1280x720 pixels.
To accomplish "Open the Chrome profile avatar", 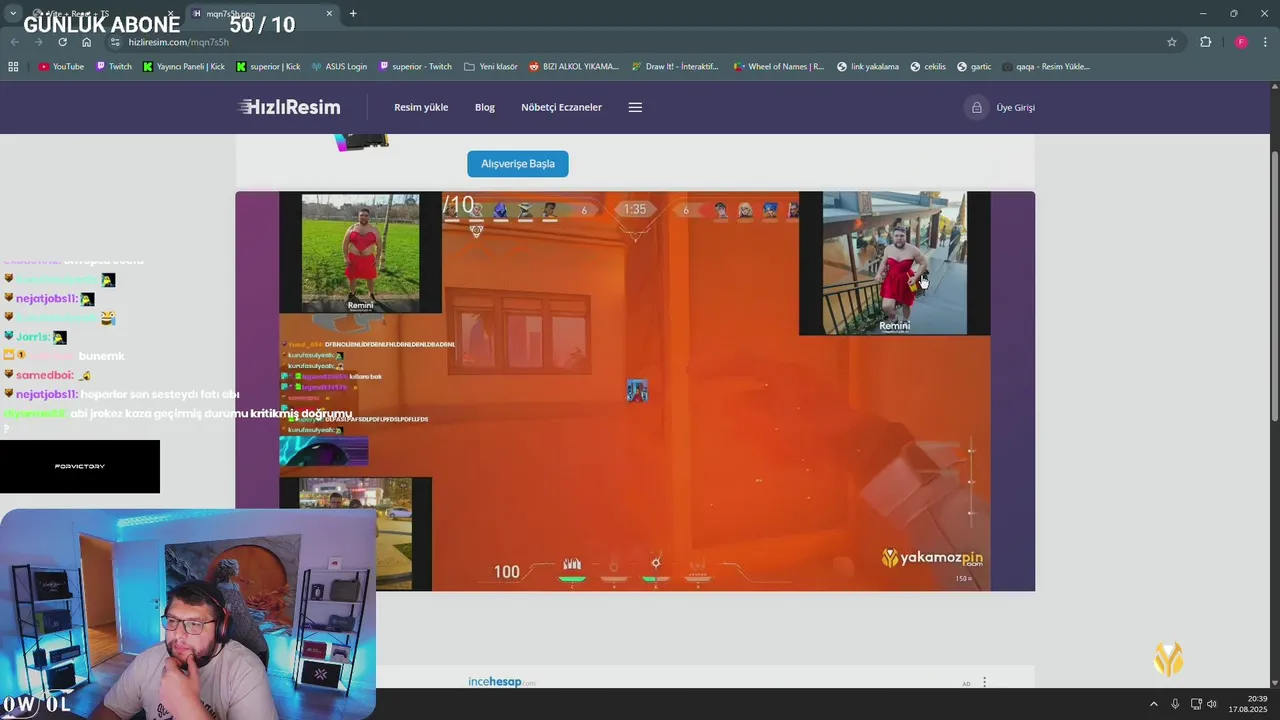I will (x=1241, y=42).
